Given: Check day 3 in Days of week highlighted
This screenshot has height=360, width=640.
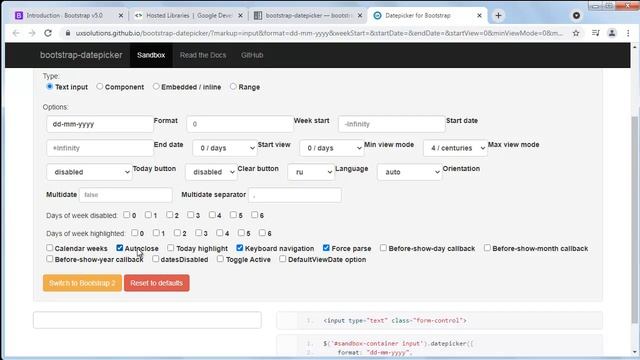Looking at the screenshot, I should click(198, 233).
